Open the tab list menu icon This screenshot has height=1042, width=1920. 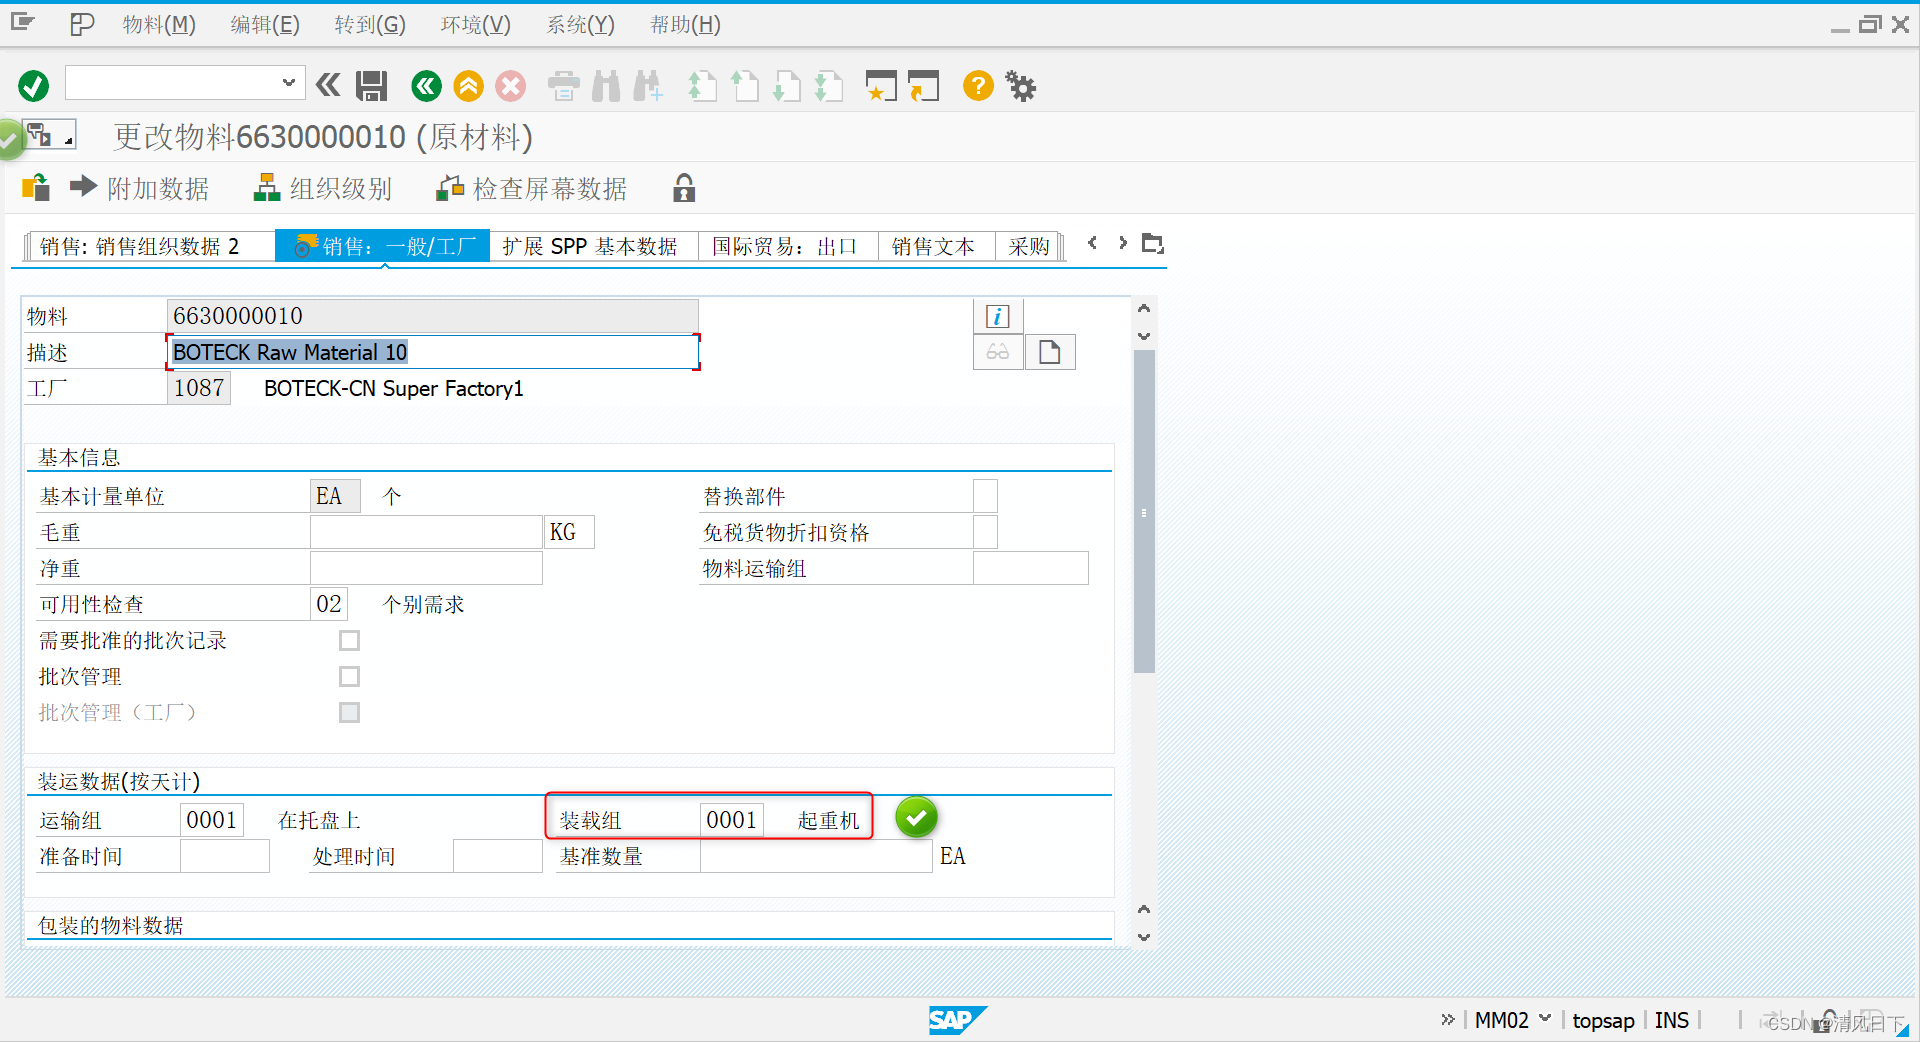[x=1153, y=243]
